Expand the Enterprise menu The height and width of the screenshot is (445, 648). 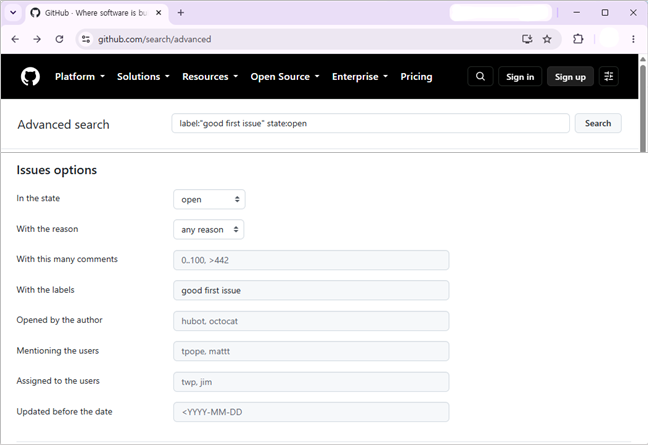click(x=360, y=76)
